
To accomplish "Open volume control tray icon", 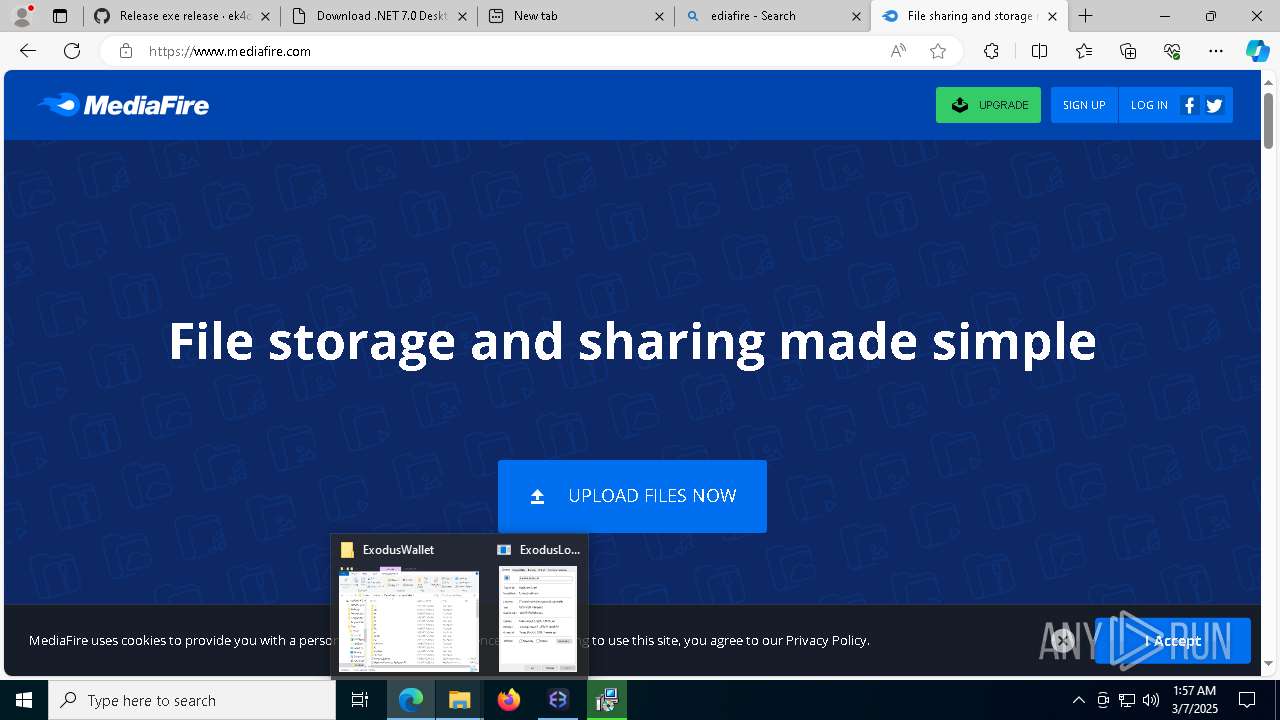I will (1151, 700).
